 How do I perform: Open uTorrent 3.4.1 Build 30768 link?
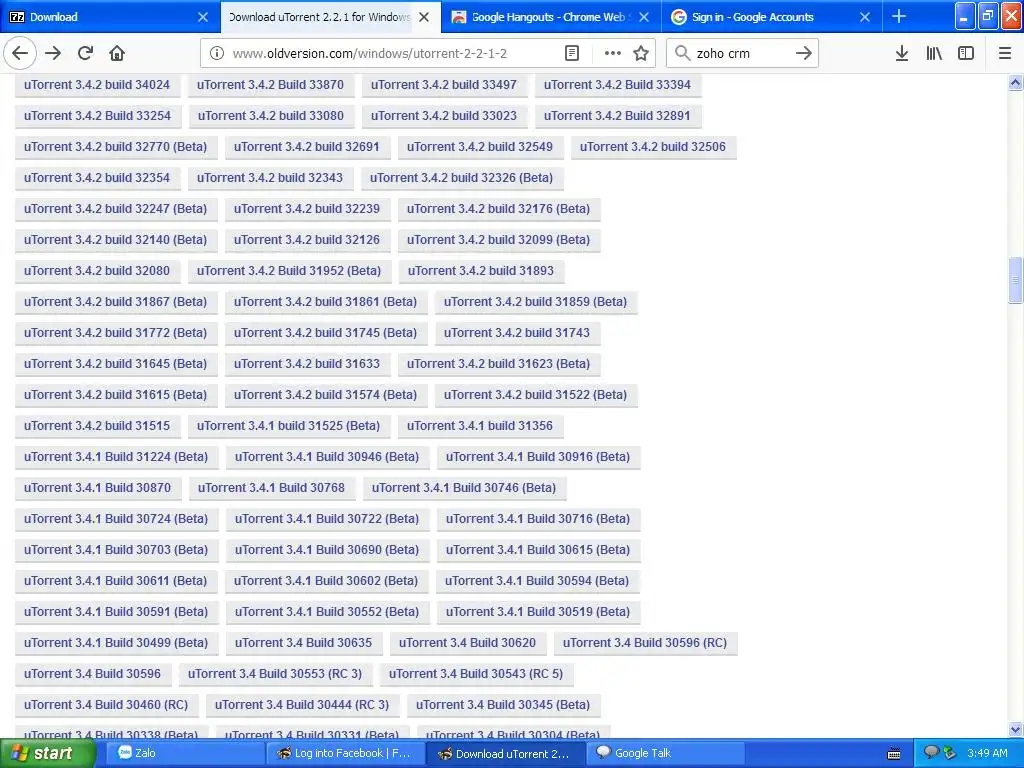click(271, 488)
